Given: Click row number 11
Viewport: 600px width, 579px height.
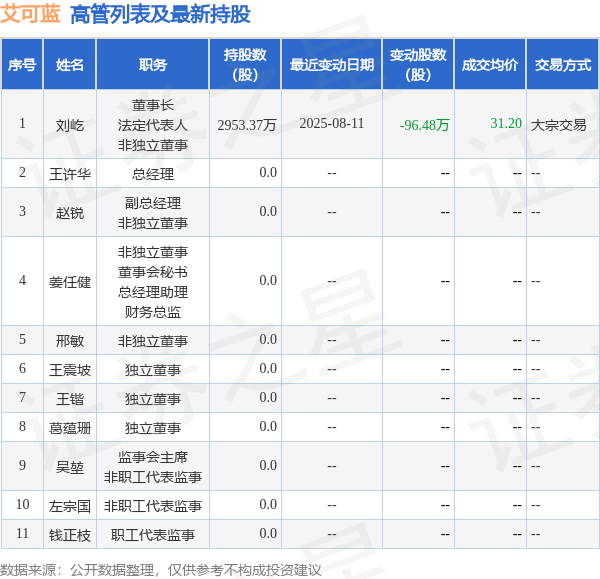Looking at the screenshot, I should click(22, 533).
